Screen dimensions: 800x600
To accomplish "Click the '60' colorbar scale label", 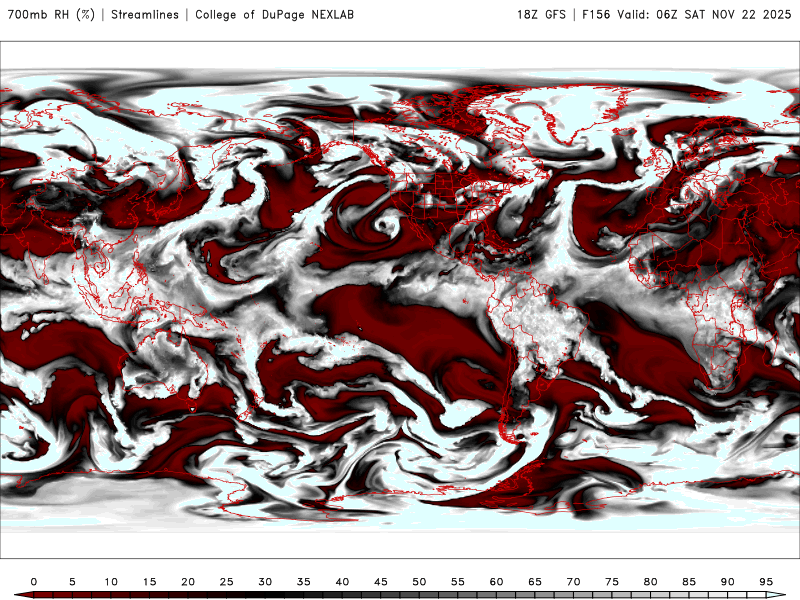I will [x=496, y=582].
